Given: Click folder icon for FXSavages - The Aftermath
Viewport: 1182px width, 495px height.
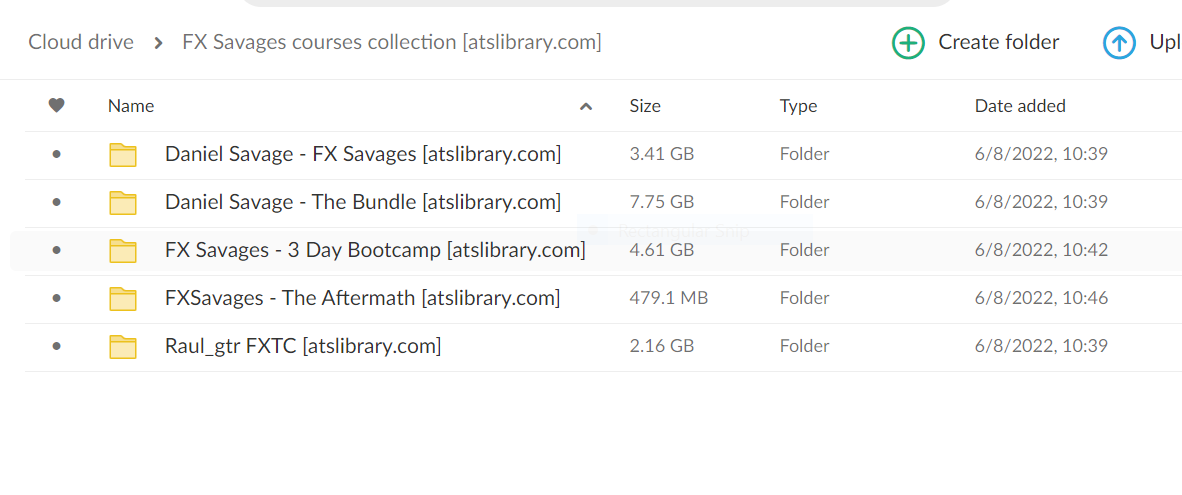Looking at the screenshot, I should [123, 299].
